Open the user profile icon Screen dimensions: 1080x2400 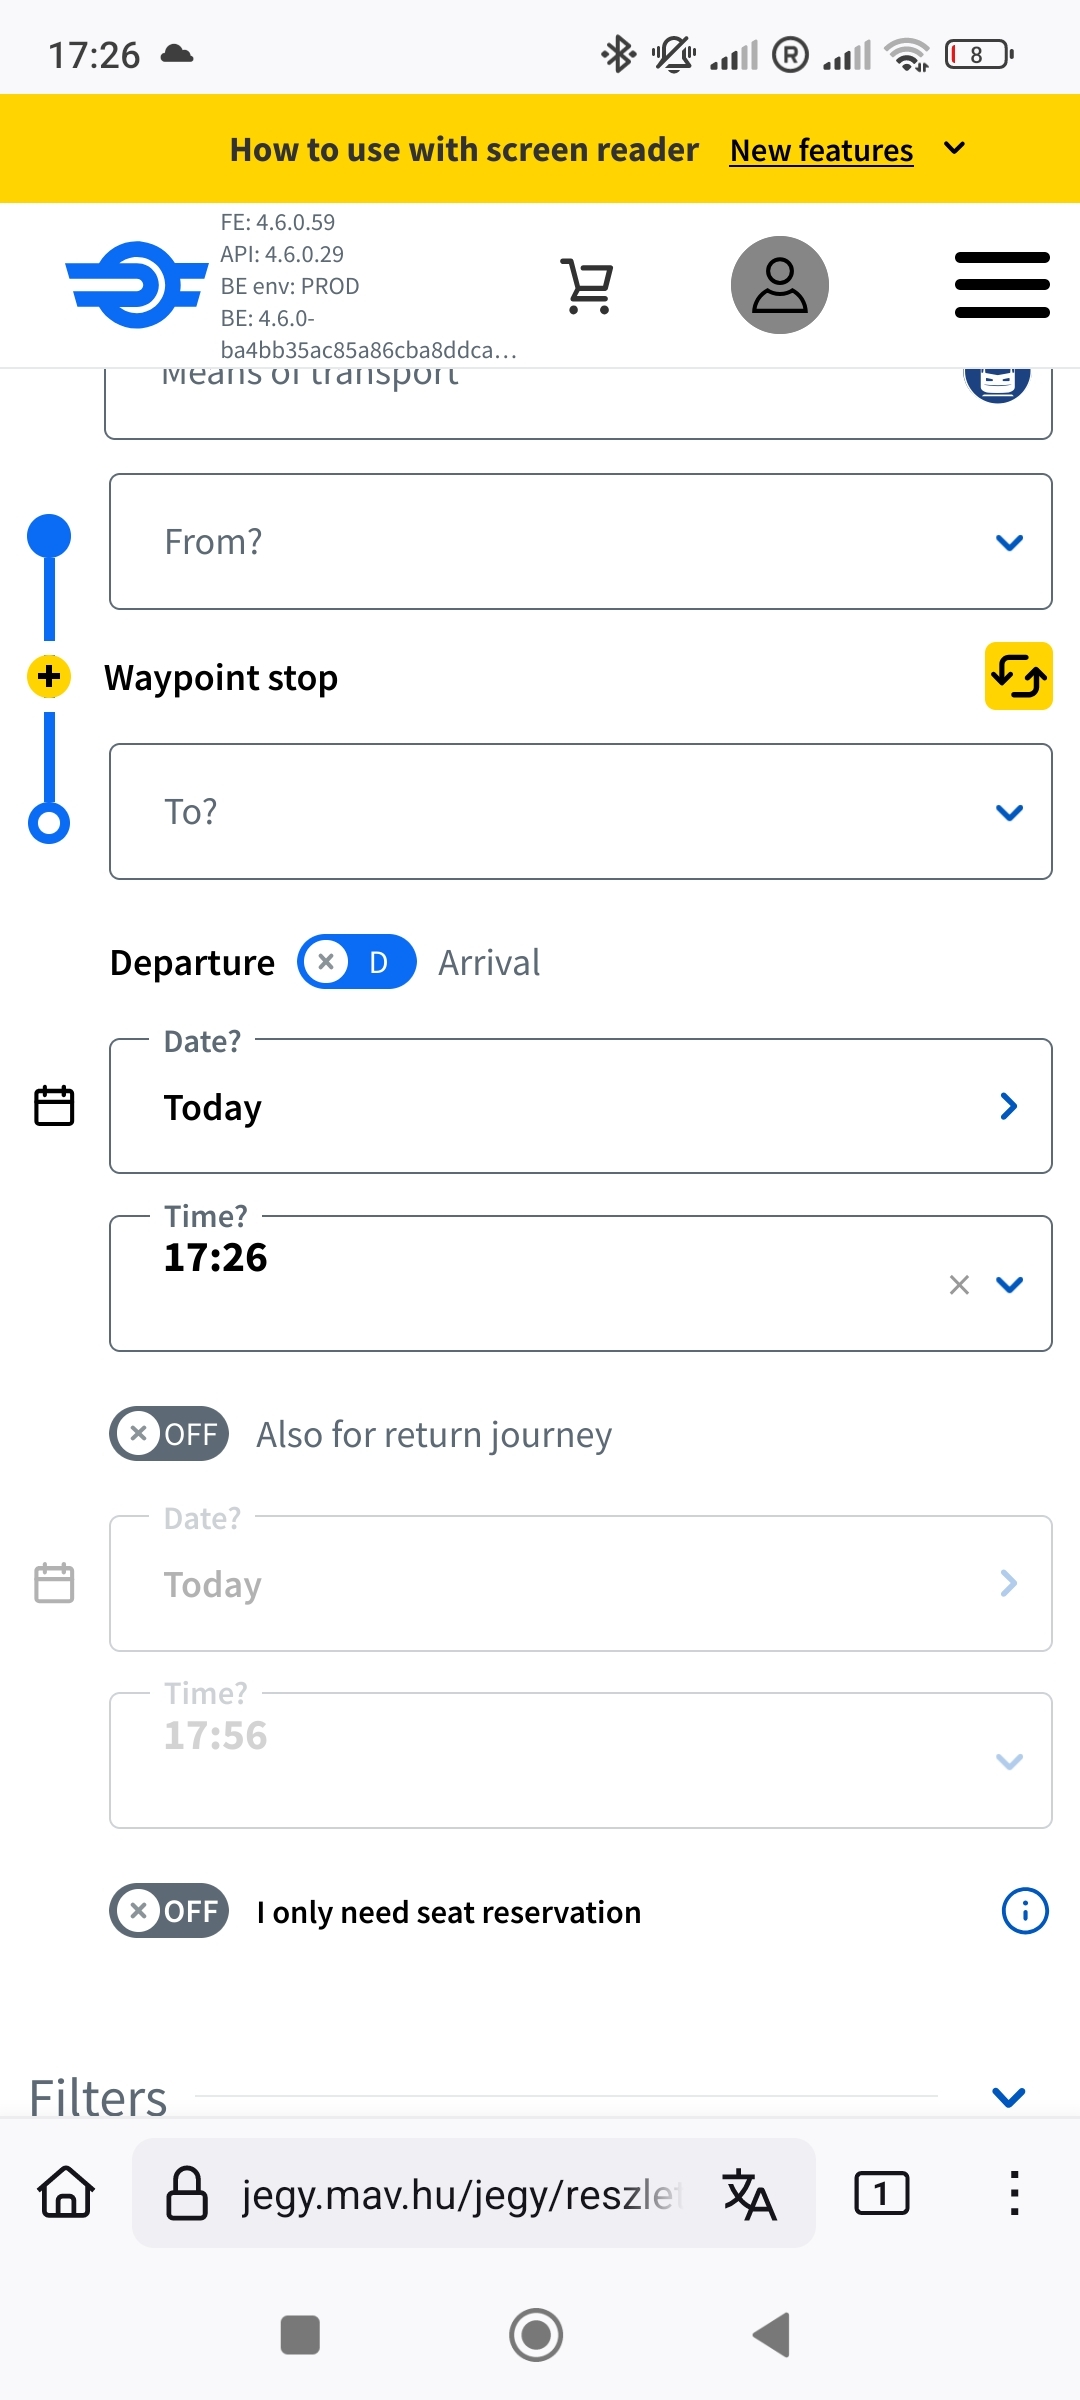click(x=779, y=285)
